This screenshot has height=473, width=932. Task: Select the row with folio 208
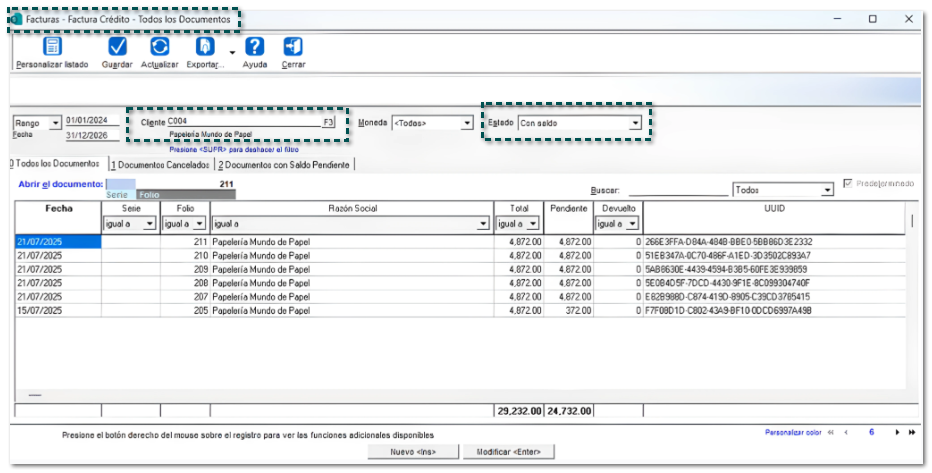(x=185, y=283)
